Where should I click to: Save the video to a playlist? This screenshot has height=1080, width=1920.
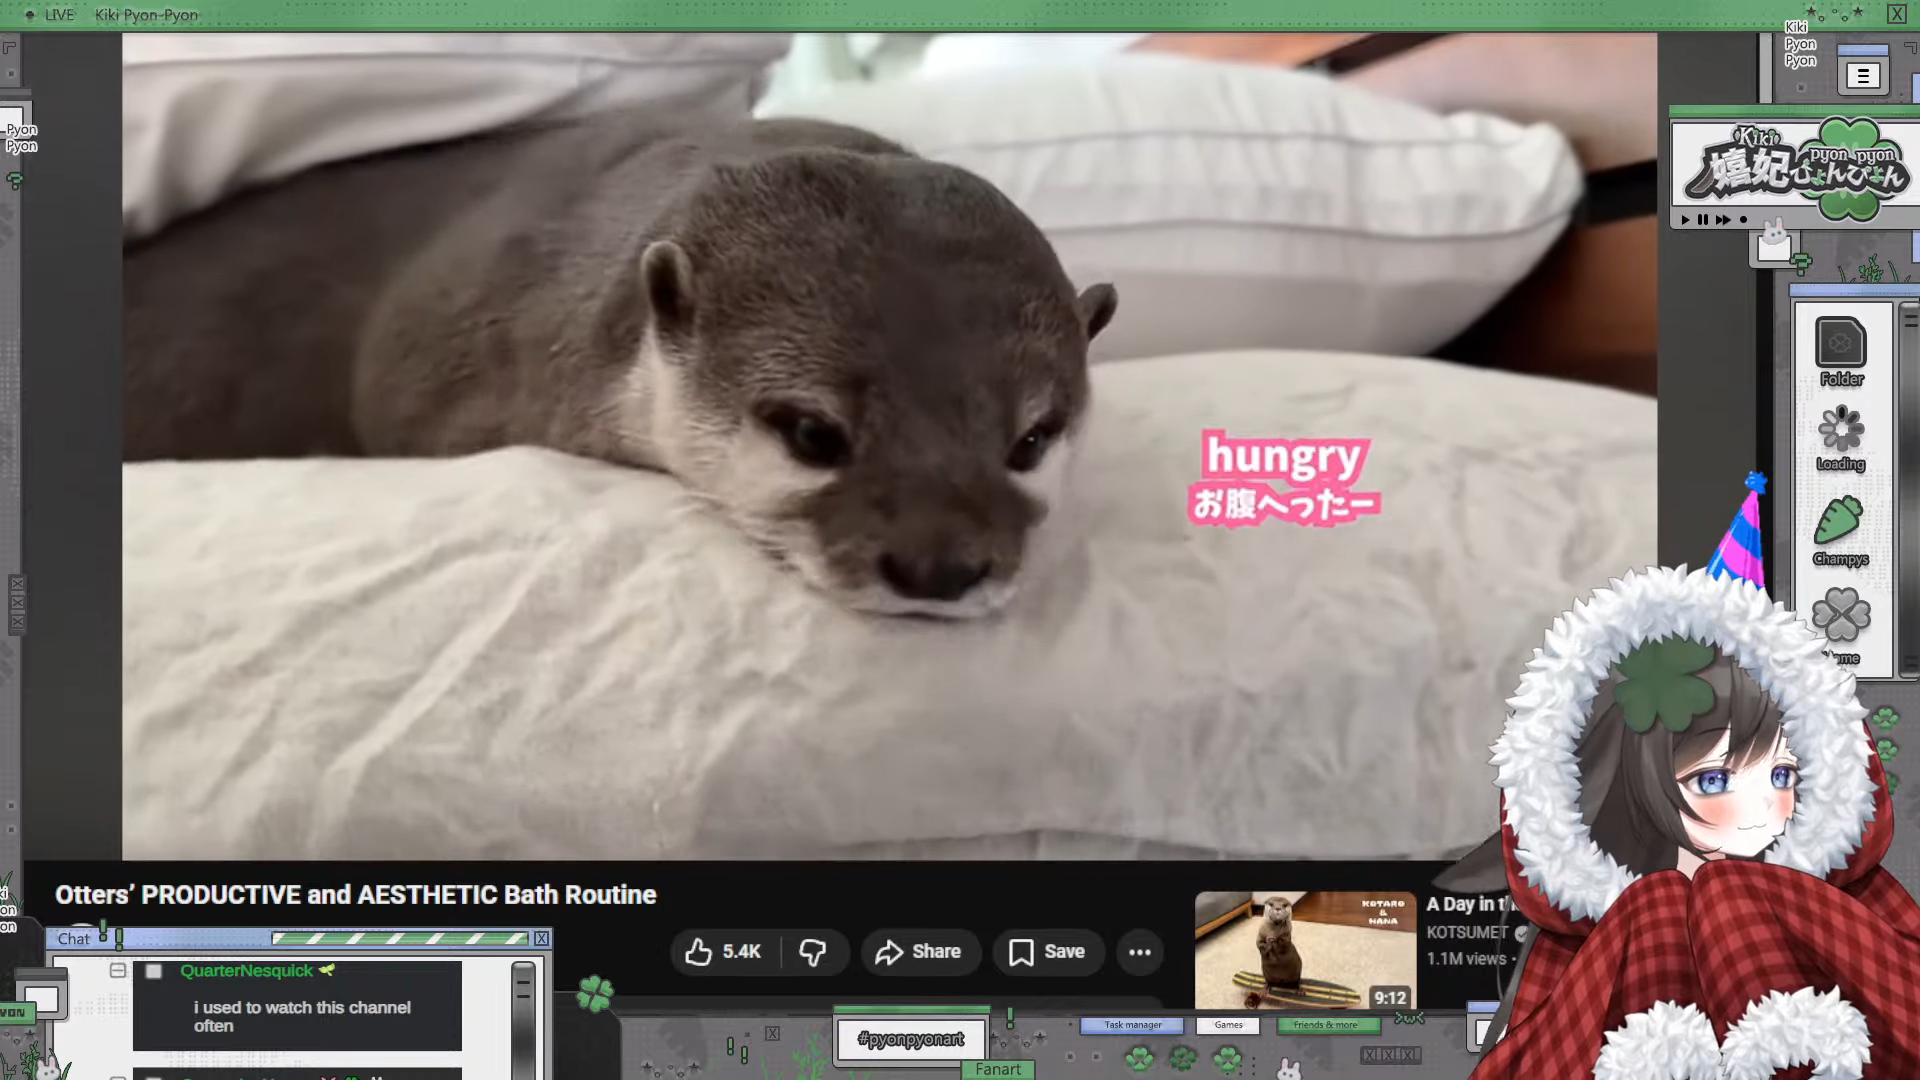pyautogui.click(x=1047, y=952)
